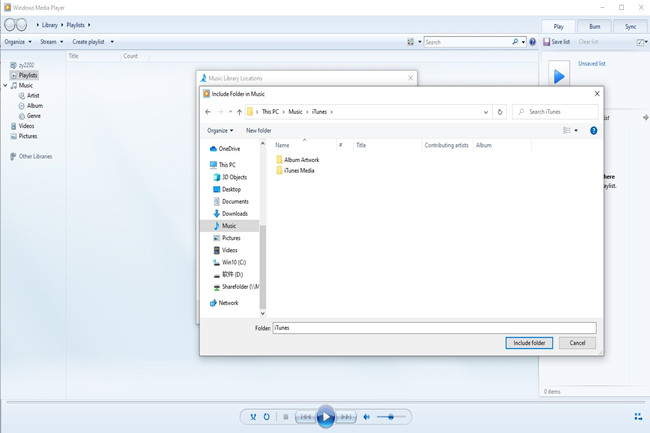Viewport: 650px width, 433px height.
Task: Click the main library Search box
Action: point(468,42)
